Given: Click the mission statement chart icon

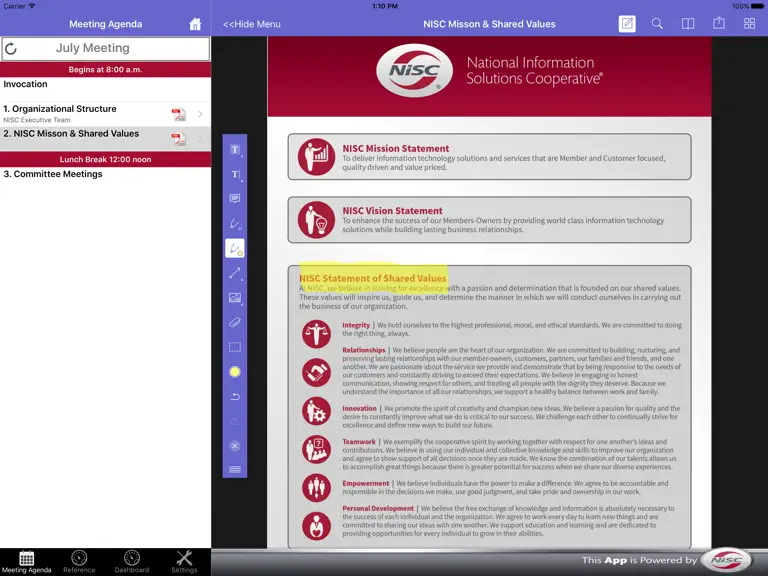Looking at the screenshot, I should tap(316, 157).
